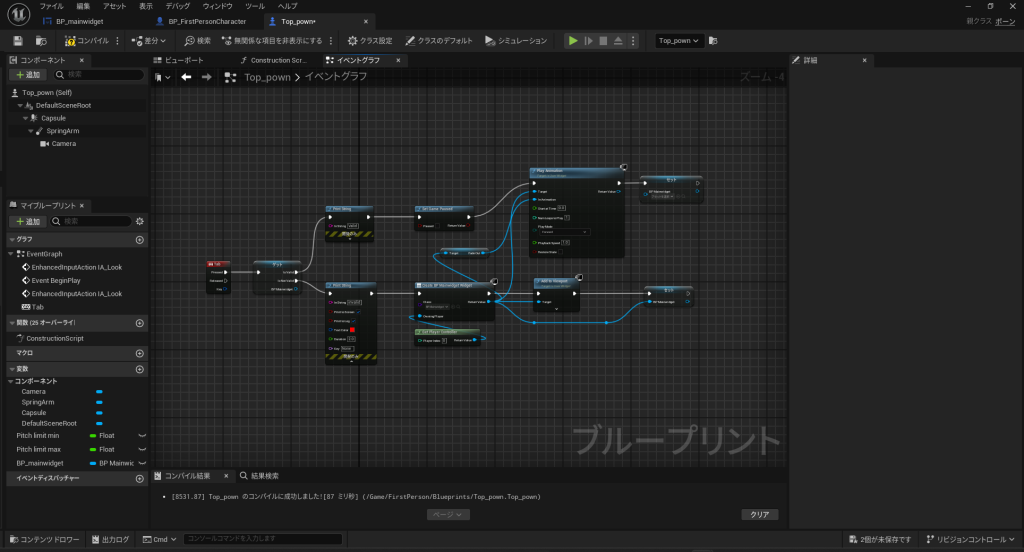Open the デバッグ menu
This screenshot has width=1024, height=552.
pos(179,6)
